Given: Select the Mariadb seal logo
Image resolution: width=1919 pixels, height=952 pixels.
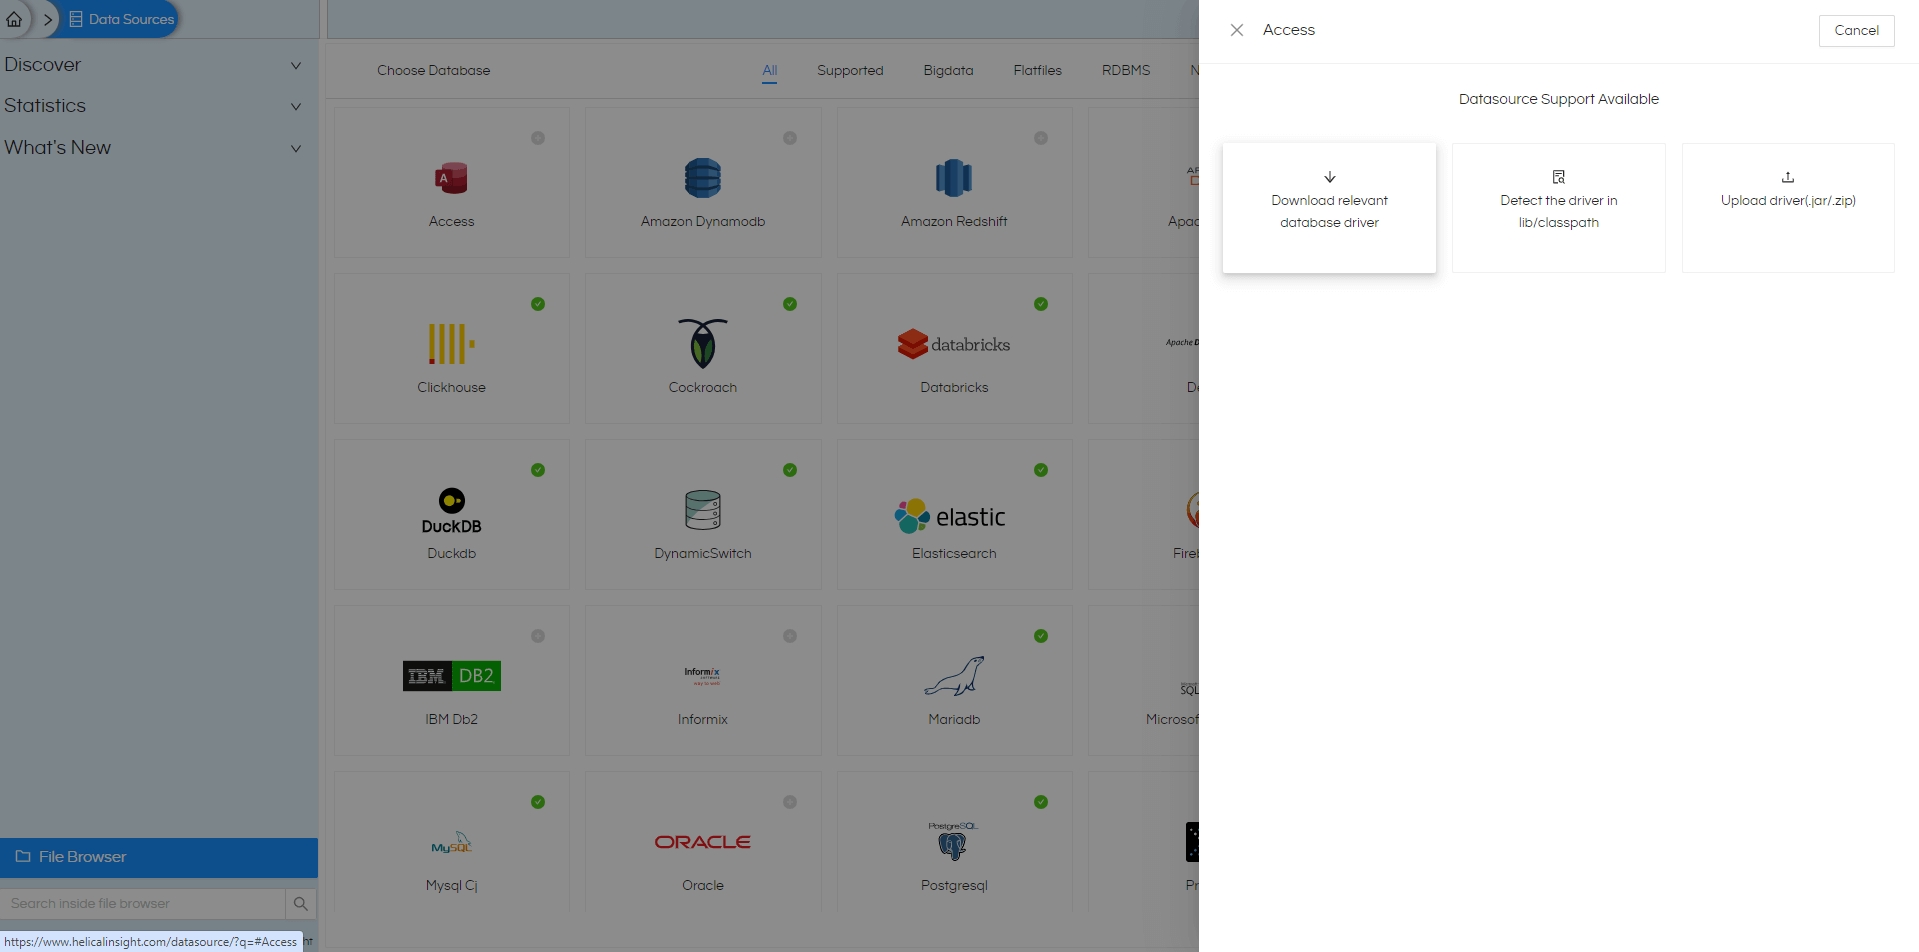Looking at the screenshot, I should click(x=954, y=676).
